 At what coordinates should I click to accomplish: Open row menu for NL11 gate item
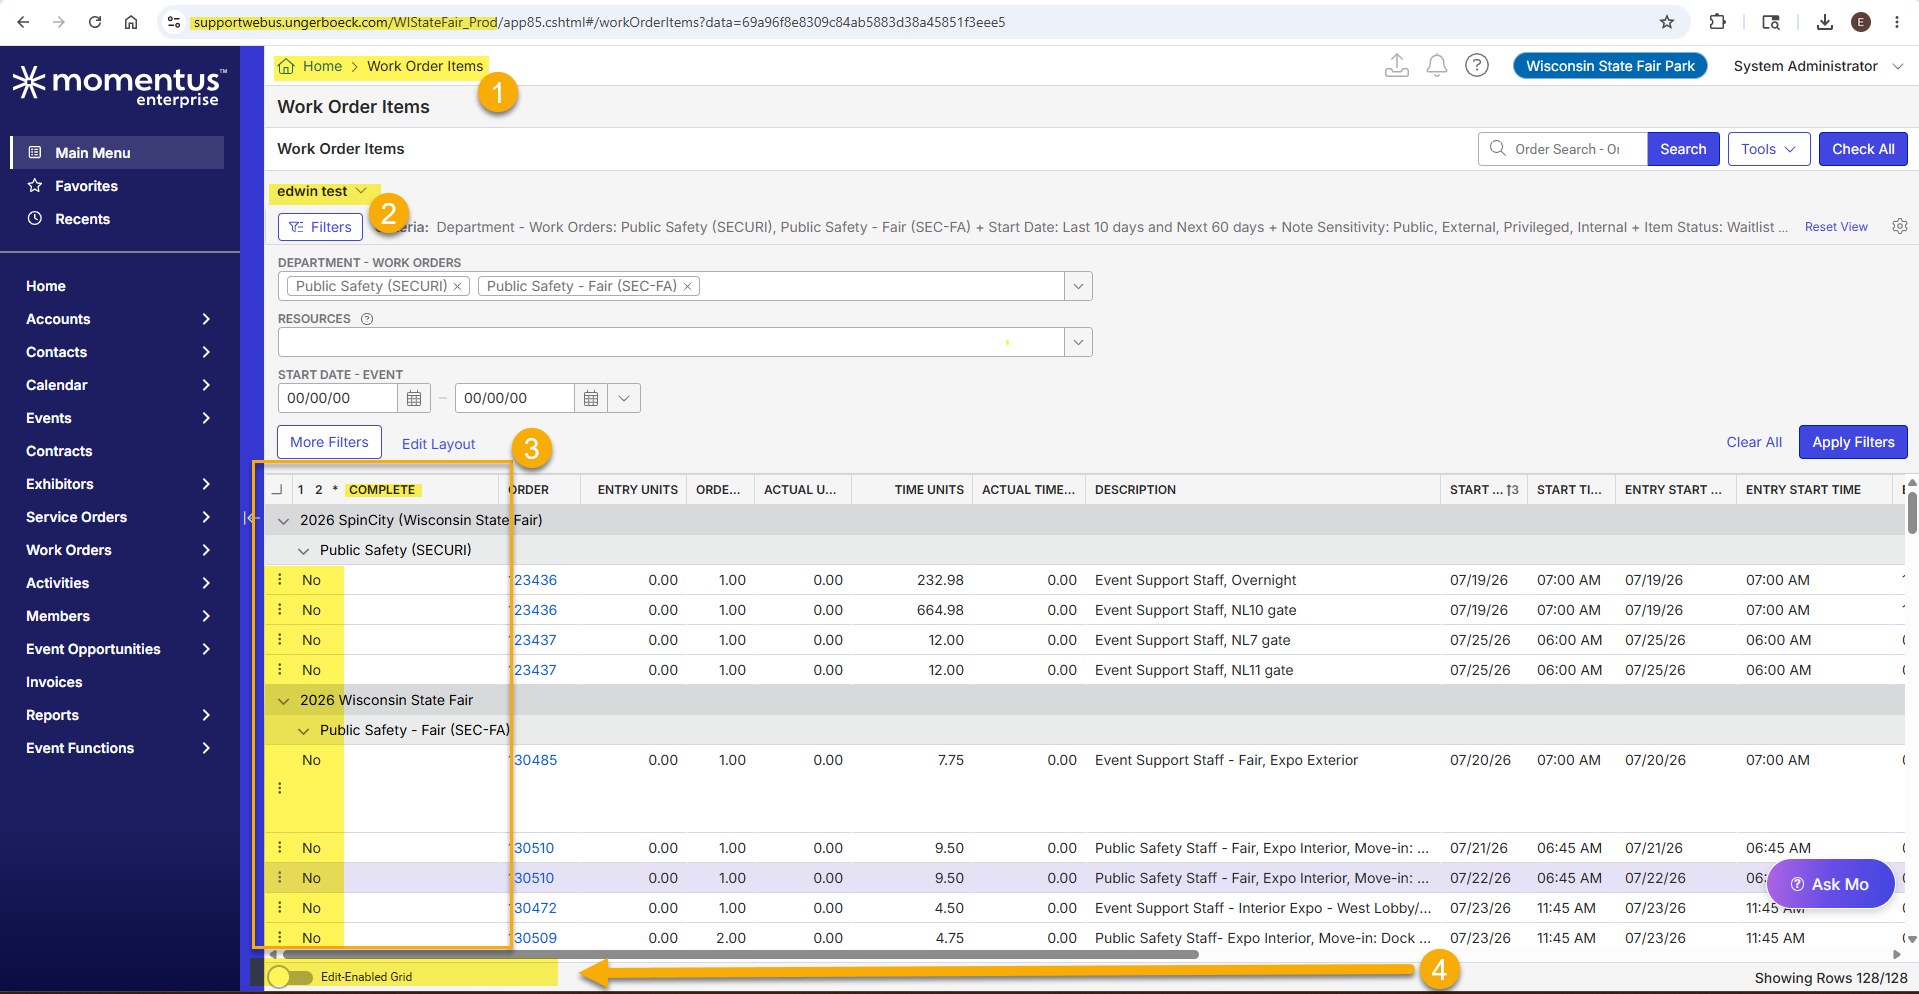pos(280,669)
